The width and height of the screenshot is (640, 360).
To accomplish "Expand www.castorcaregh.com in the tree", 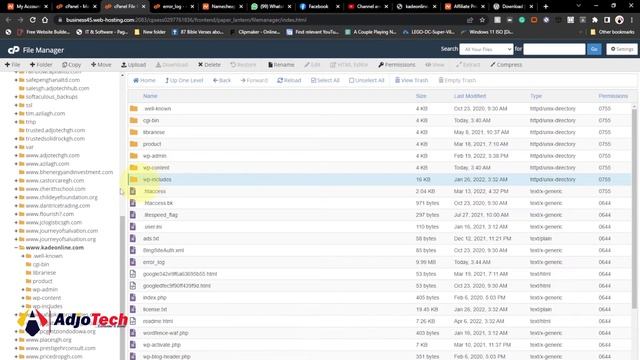I will coord(16,180).
